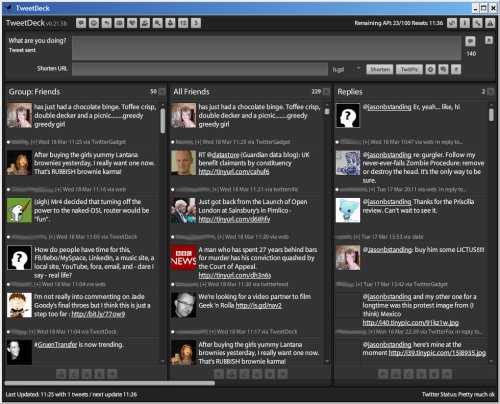This screenshot has width=500, height=404.
Task: Click avatar beside the Guardian data blog retweet
Action: [183, 163]
